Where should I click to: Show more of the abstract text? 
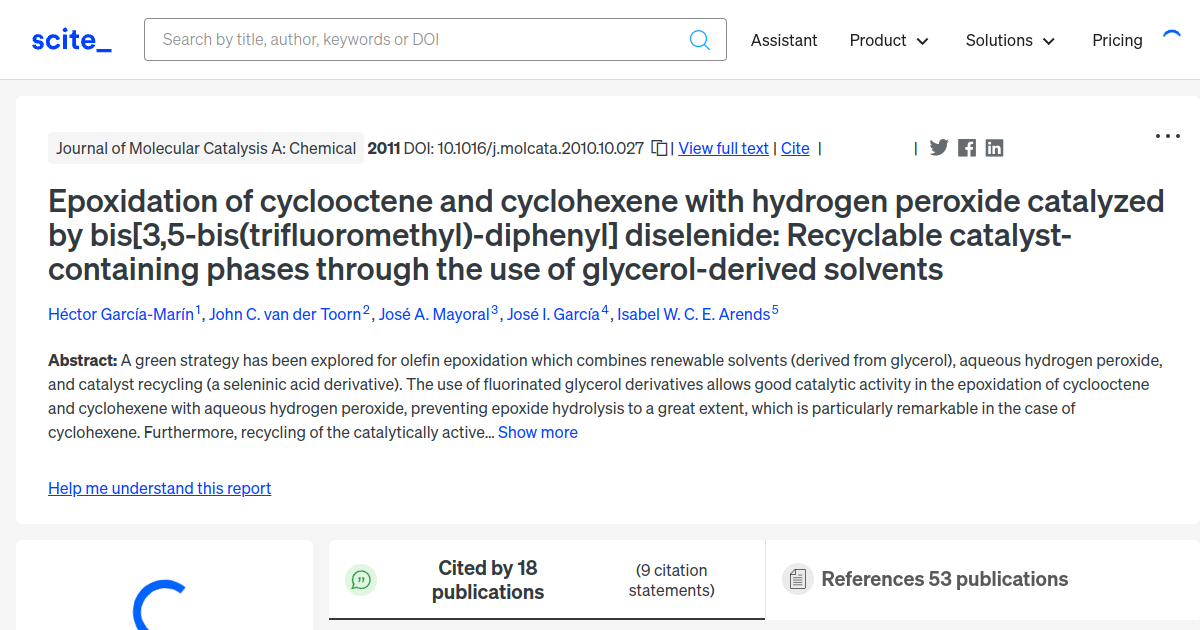[x=538, y=432]
